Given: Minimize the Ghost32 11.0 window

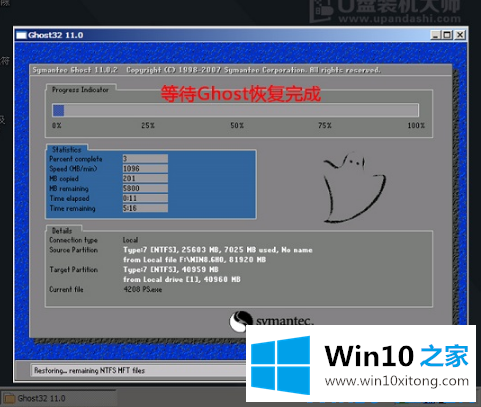Looking at the screenshot, I should tap(435, 35).
